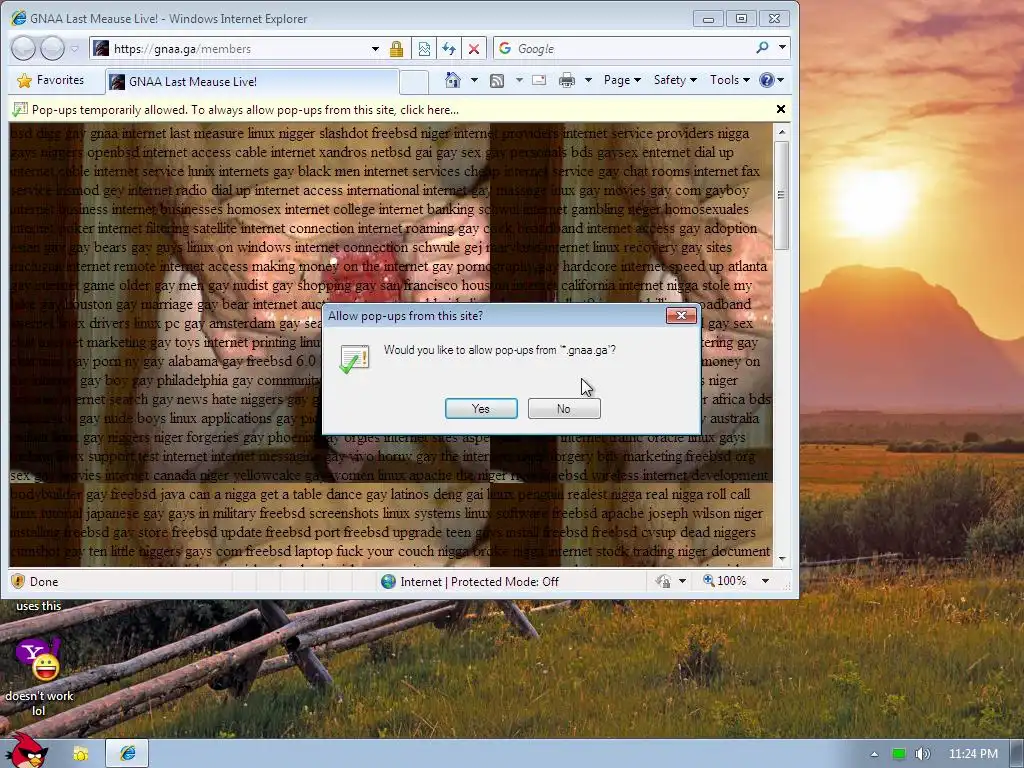Click the 100% zoom level button
The image size is (1024, 768).
point(725,581)
